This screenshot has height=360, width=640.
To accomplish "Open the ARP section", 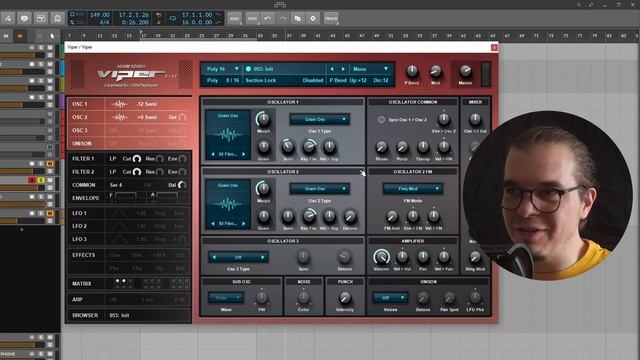I will [x=78, y=300].
